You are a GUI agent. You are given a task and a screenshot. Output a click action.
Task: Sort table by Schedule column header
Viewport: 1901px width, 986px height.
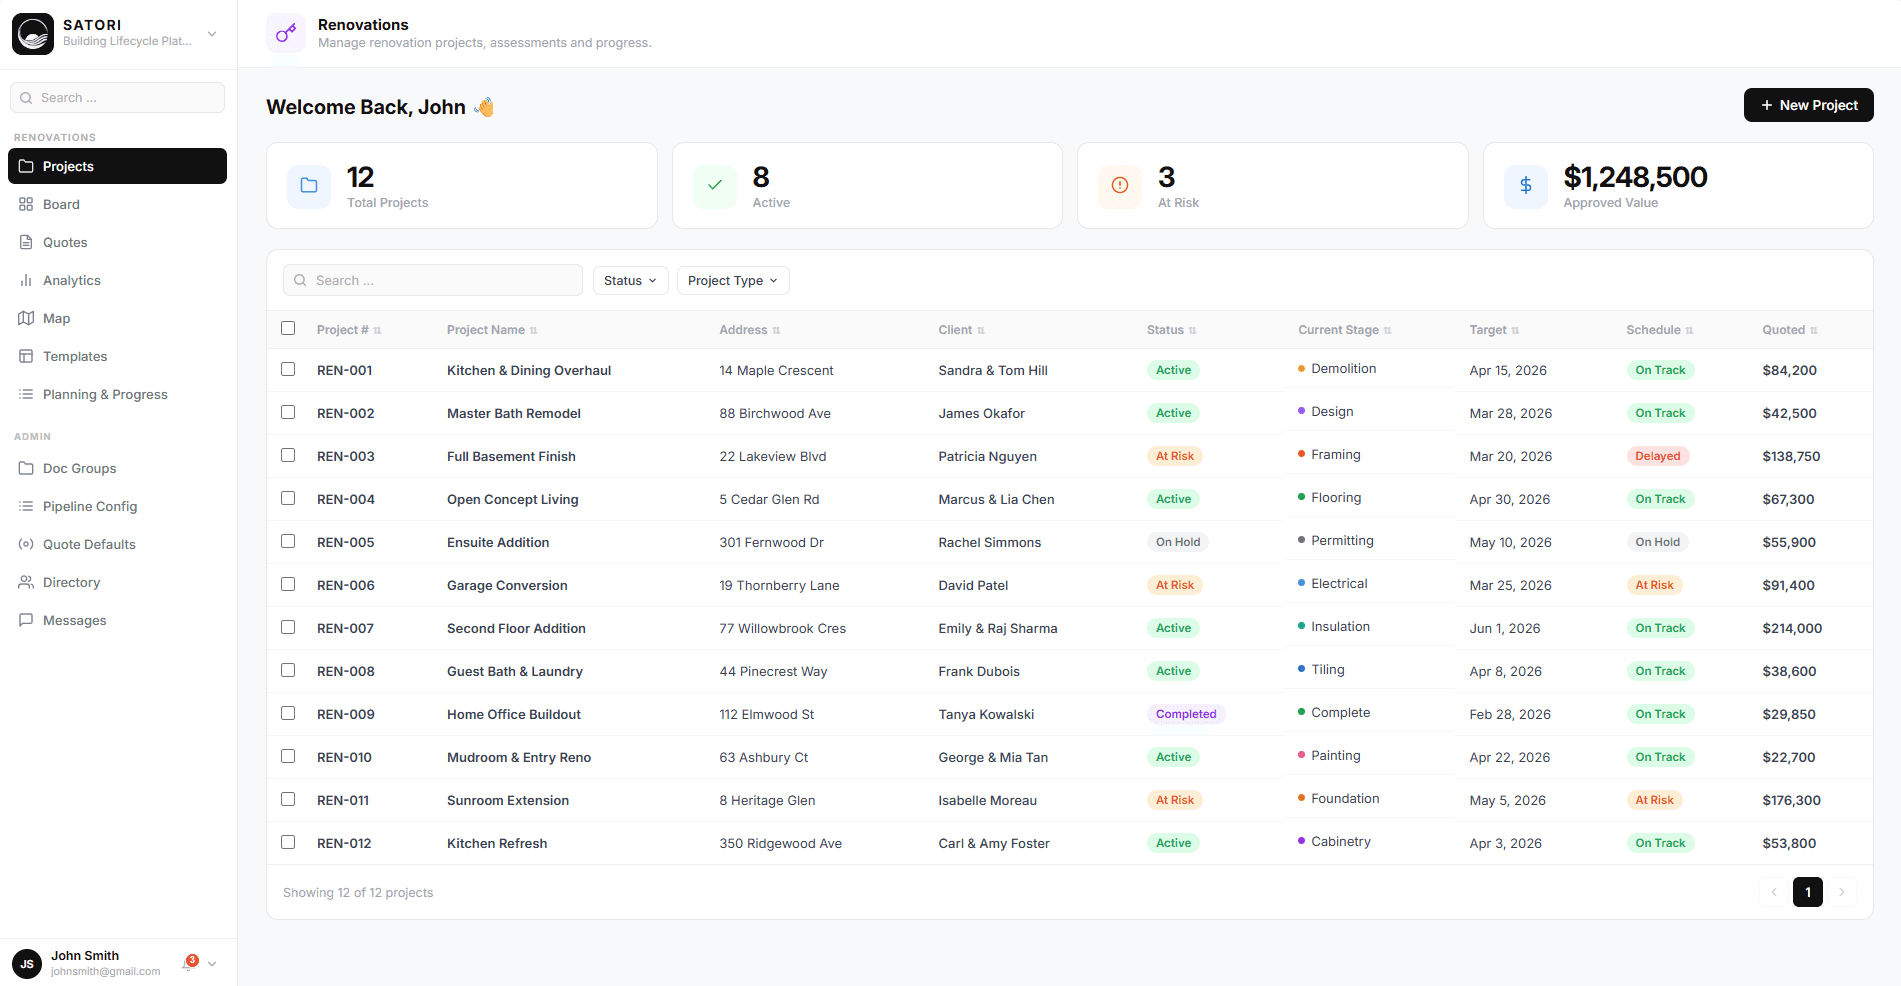click(1659, 330)
